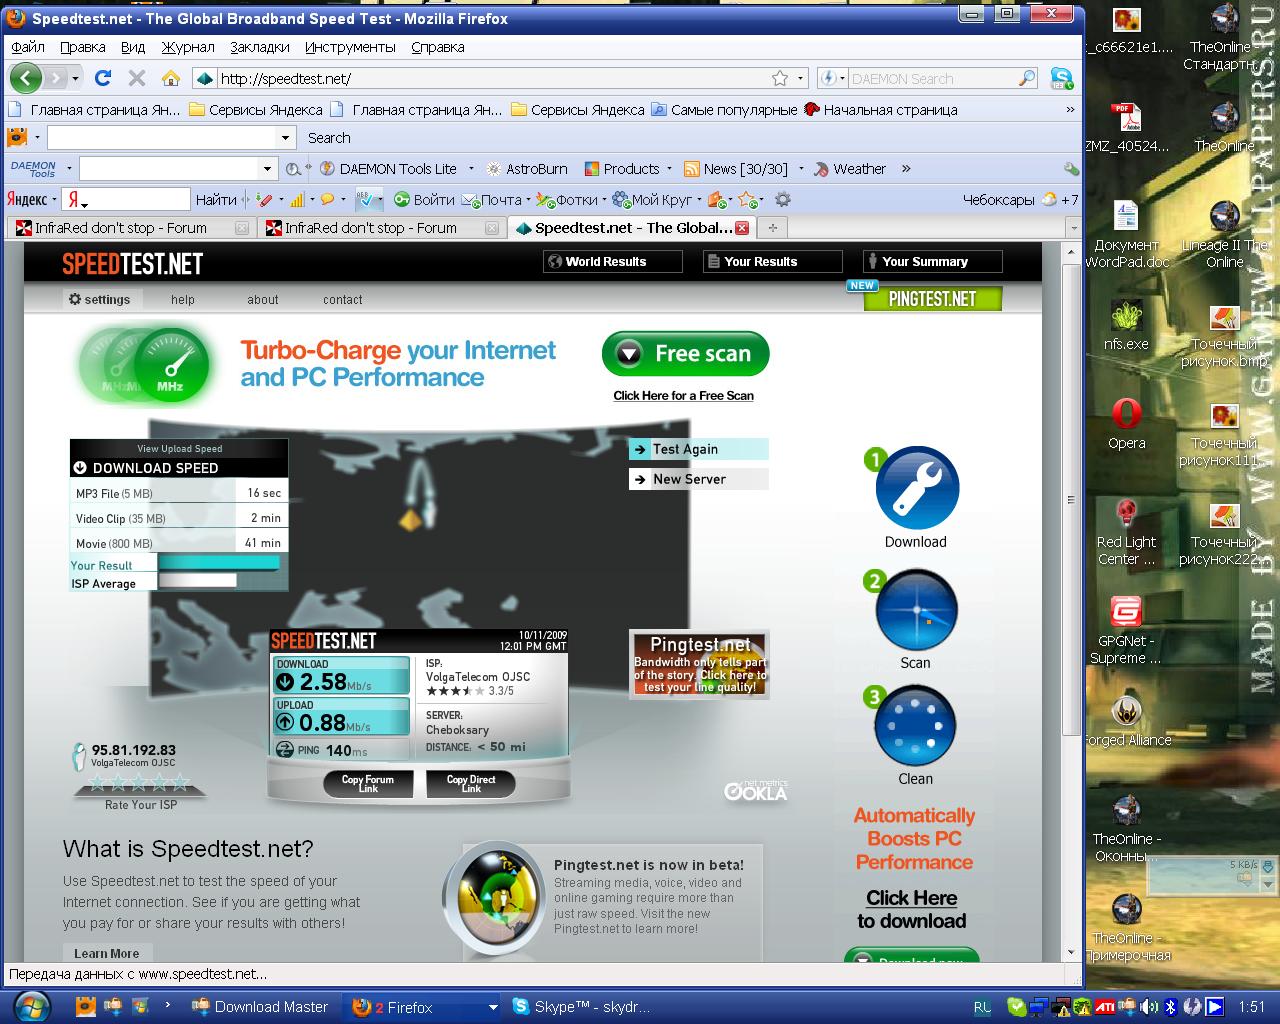Select the GPGNet - Supreme desktop icon
1280x1024 pixels.
pos(1126,630)
